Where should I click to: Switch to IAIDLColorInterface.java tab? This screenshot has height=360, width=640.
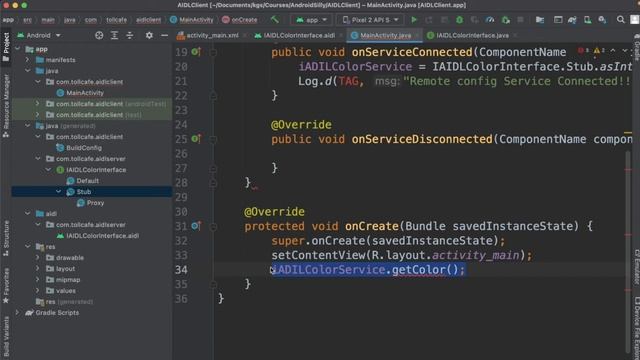(x=472, y=36)
